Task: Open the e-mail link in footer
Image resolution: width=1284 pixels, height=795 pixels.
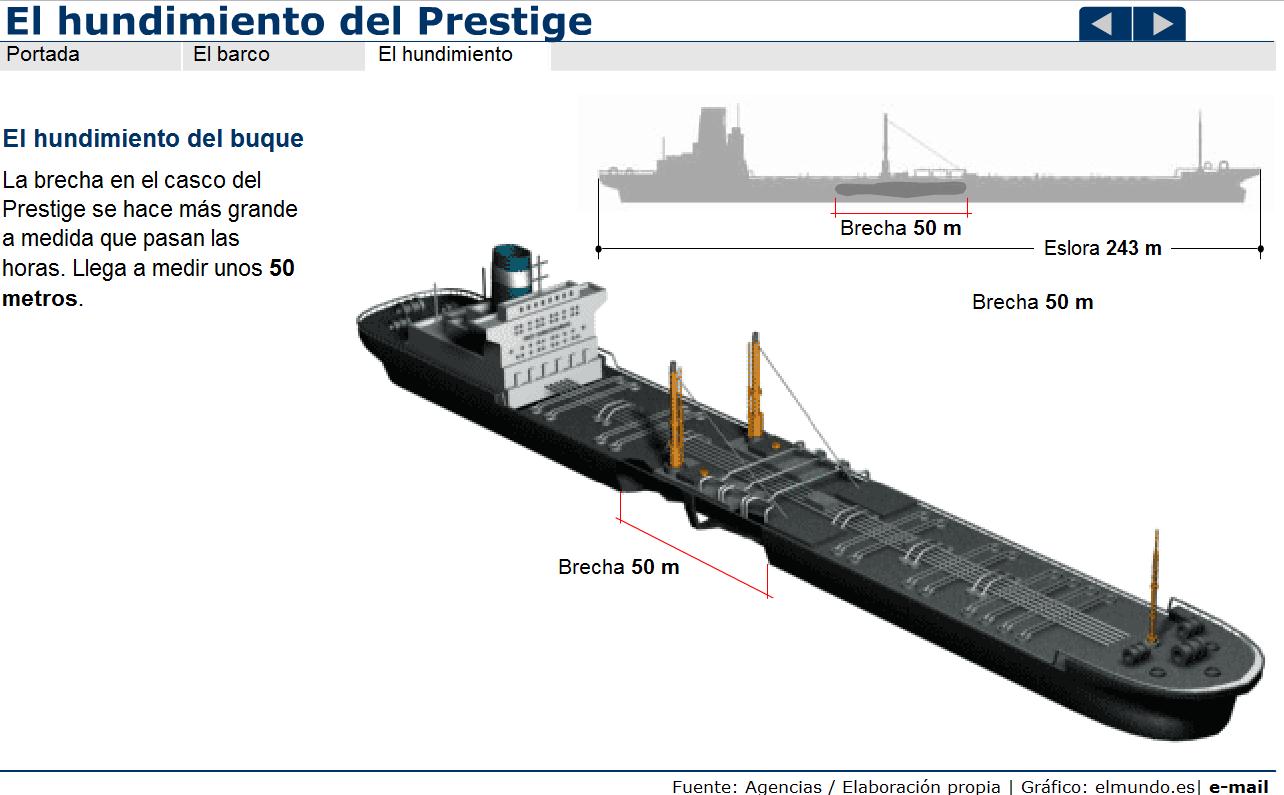Action: coord(1238,786)
